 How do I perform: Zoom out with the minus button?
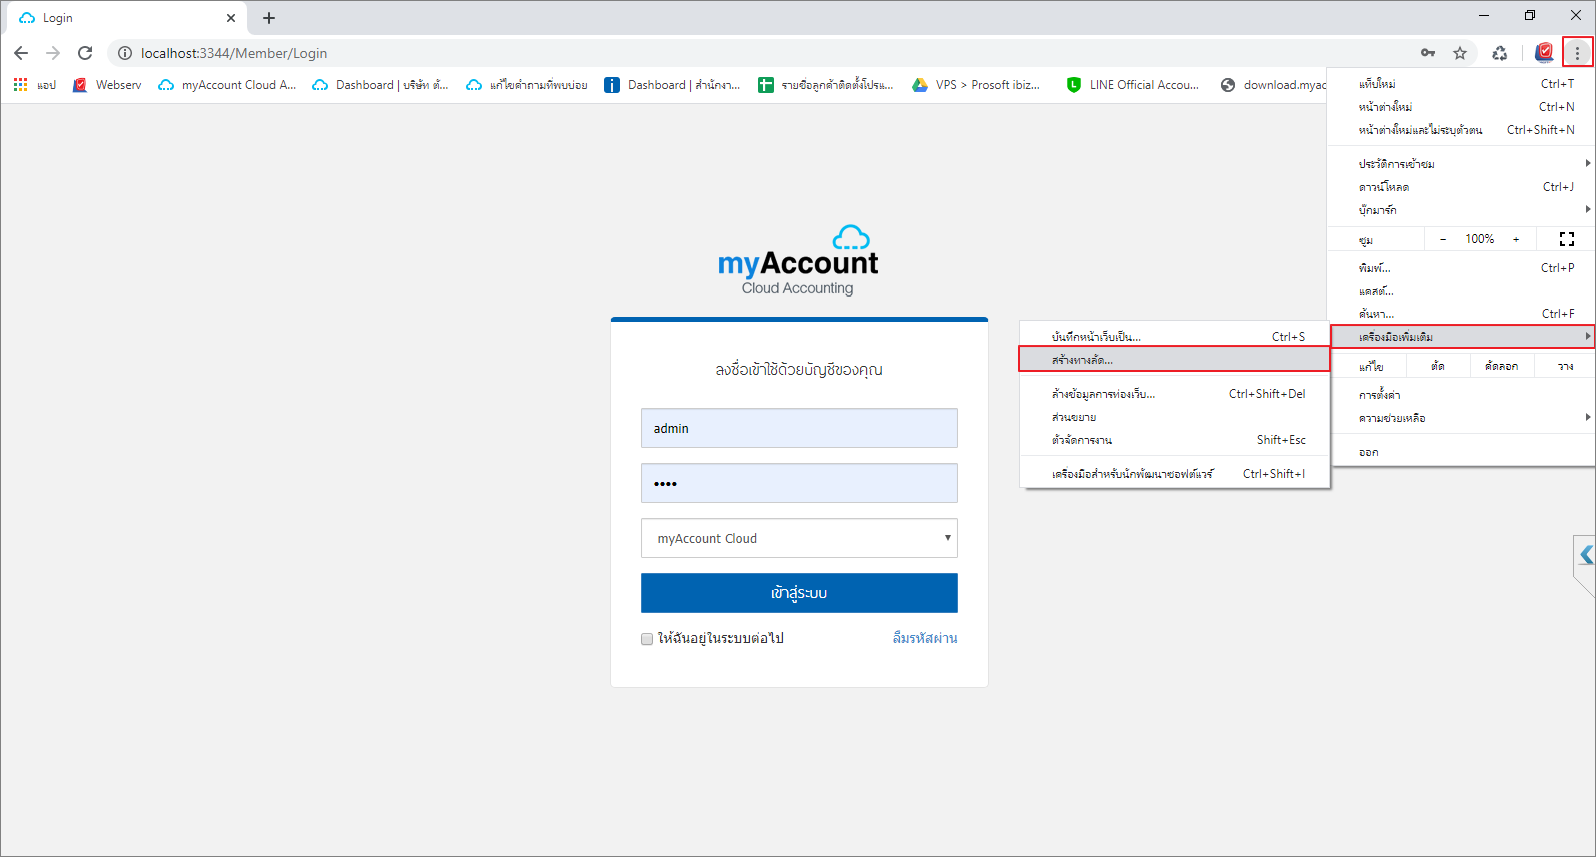(x=1442, y=239)
